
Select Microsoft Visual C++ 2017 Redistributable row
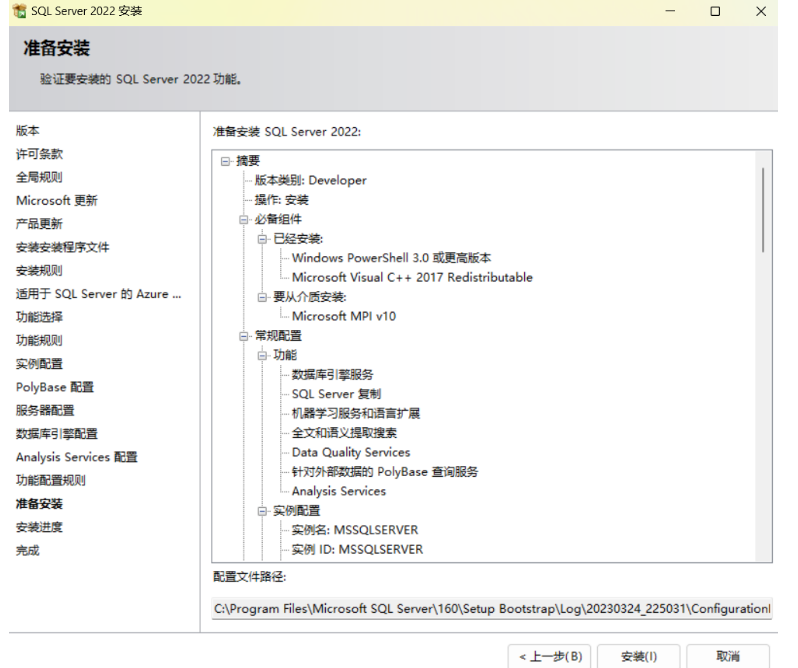[412, 277]
